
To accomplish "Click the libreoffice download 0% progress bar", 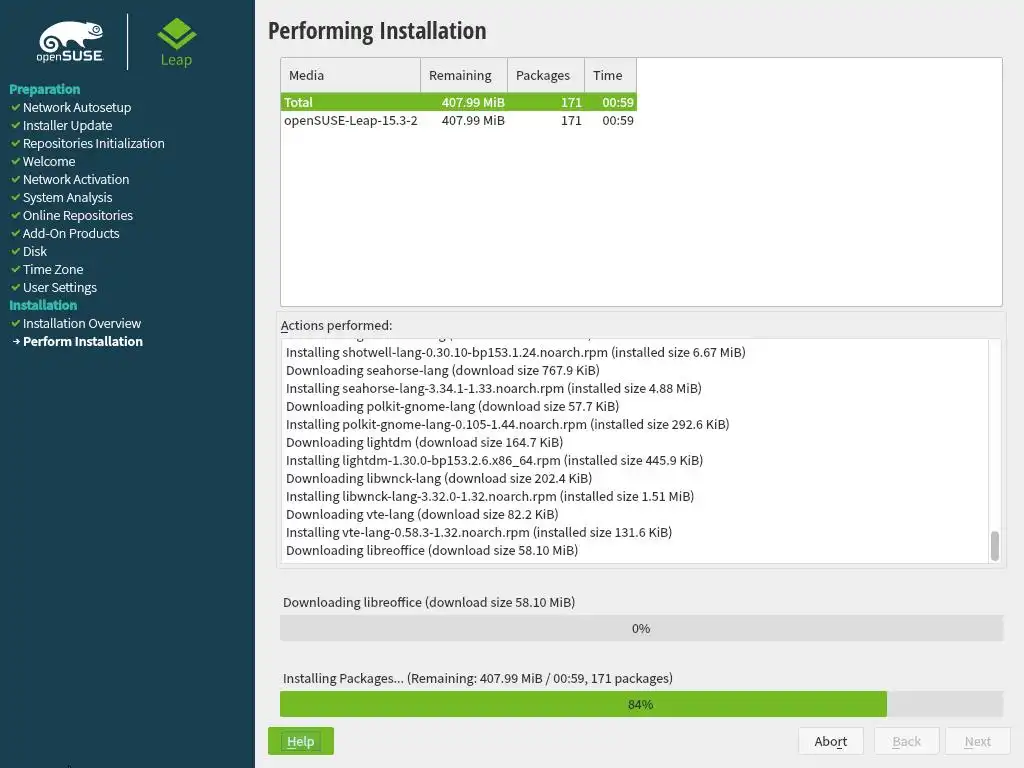I will point(641,628).
